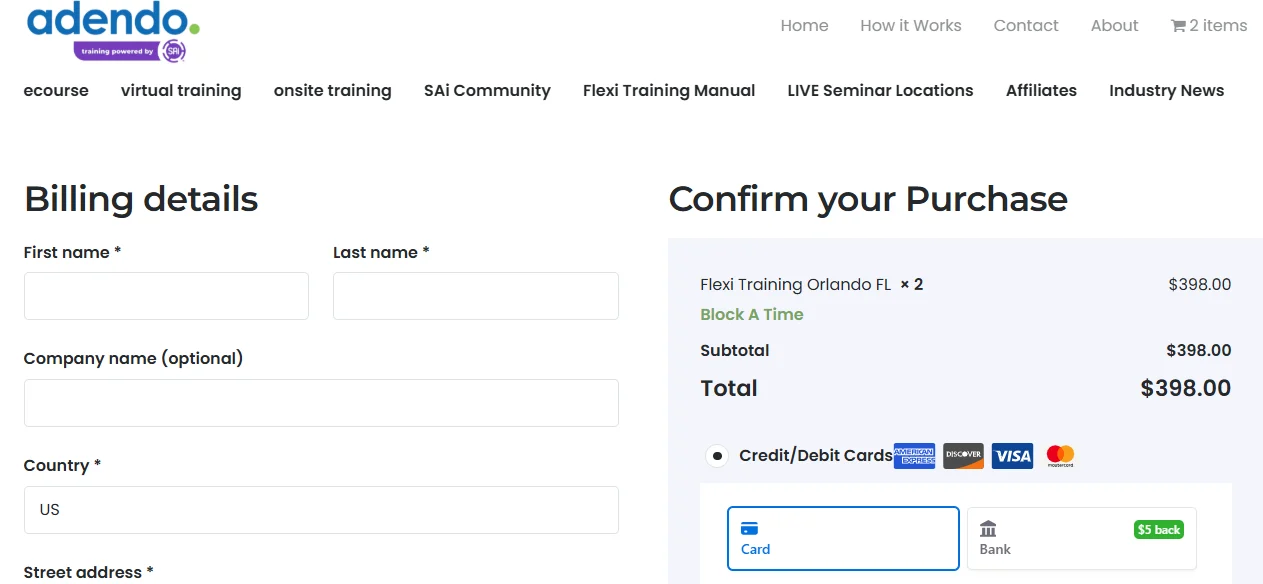The height and width of the screenshot is (584, 1263).
Task: Select the Card payment tab
Action: 843,538
